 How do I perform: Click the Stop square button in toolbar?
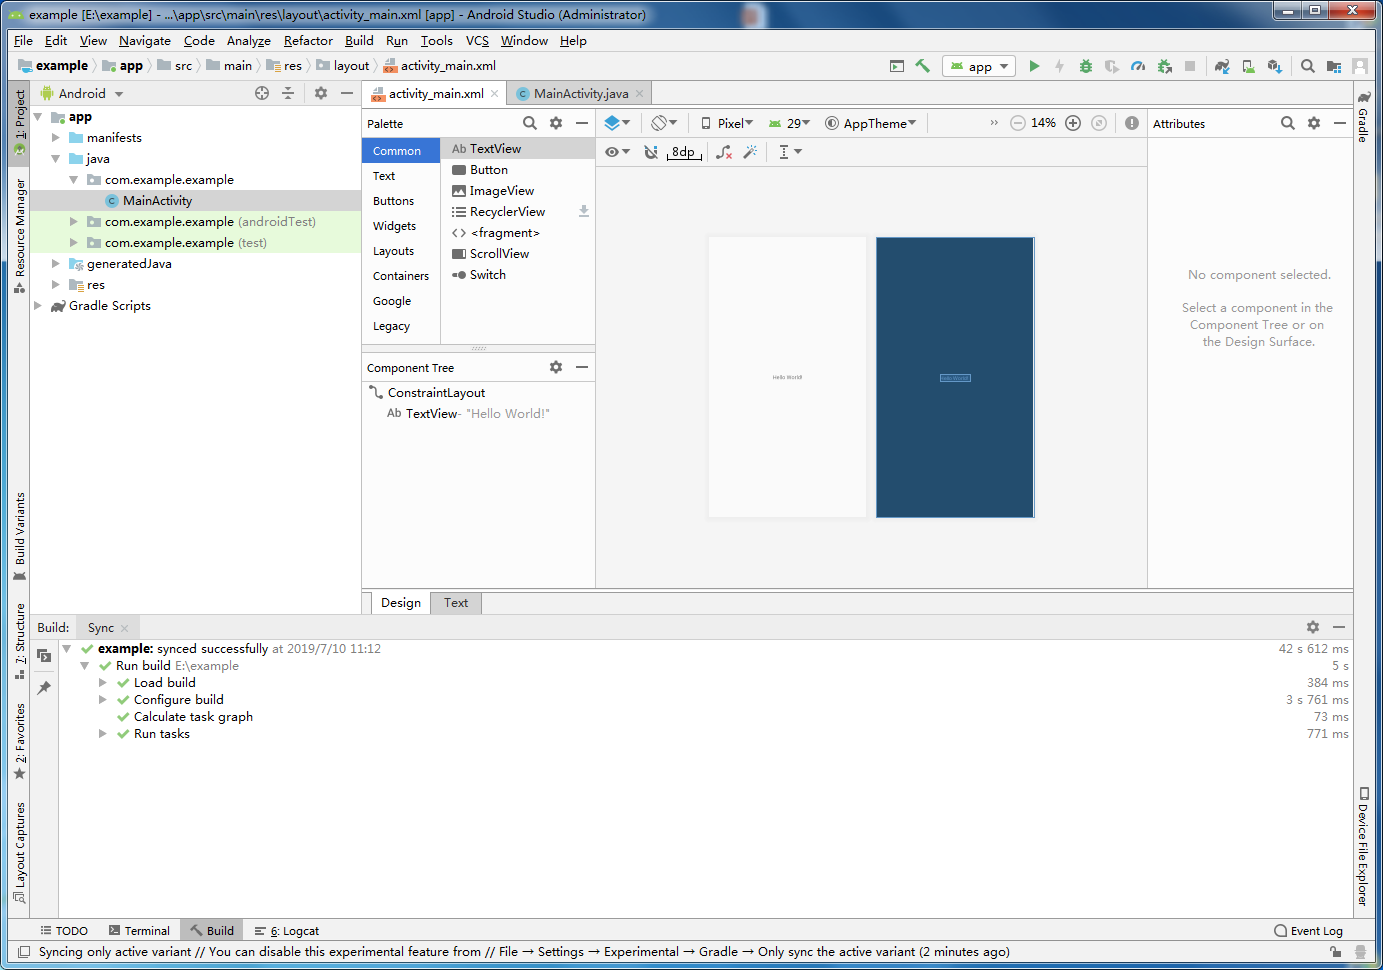[x=1190, y=66]
